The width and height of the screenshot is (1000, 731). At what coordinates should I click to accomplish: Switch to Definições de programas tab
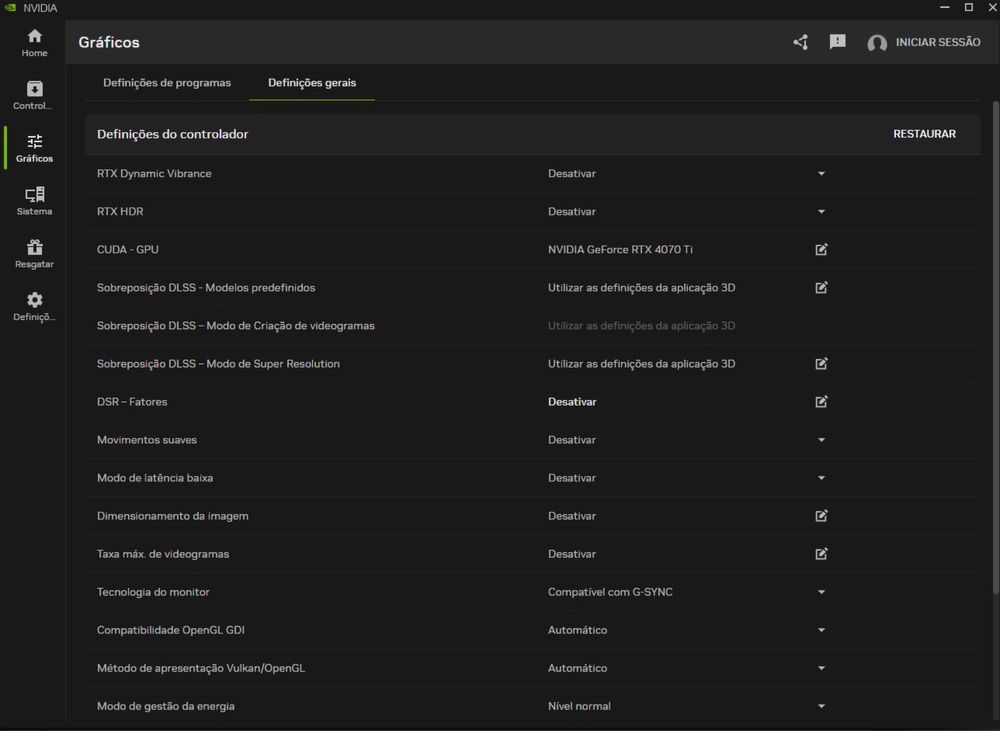(x=167, y=83)
